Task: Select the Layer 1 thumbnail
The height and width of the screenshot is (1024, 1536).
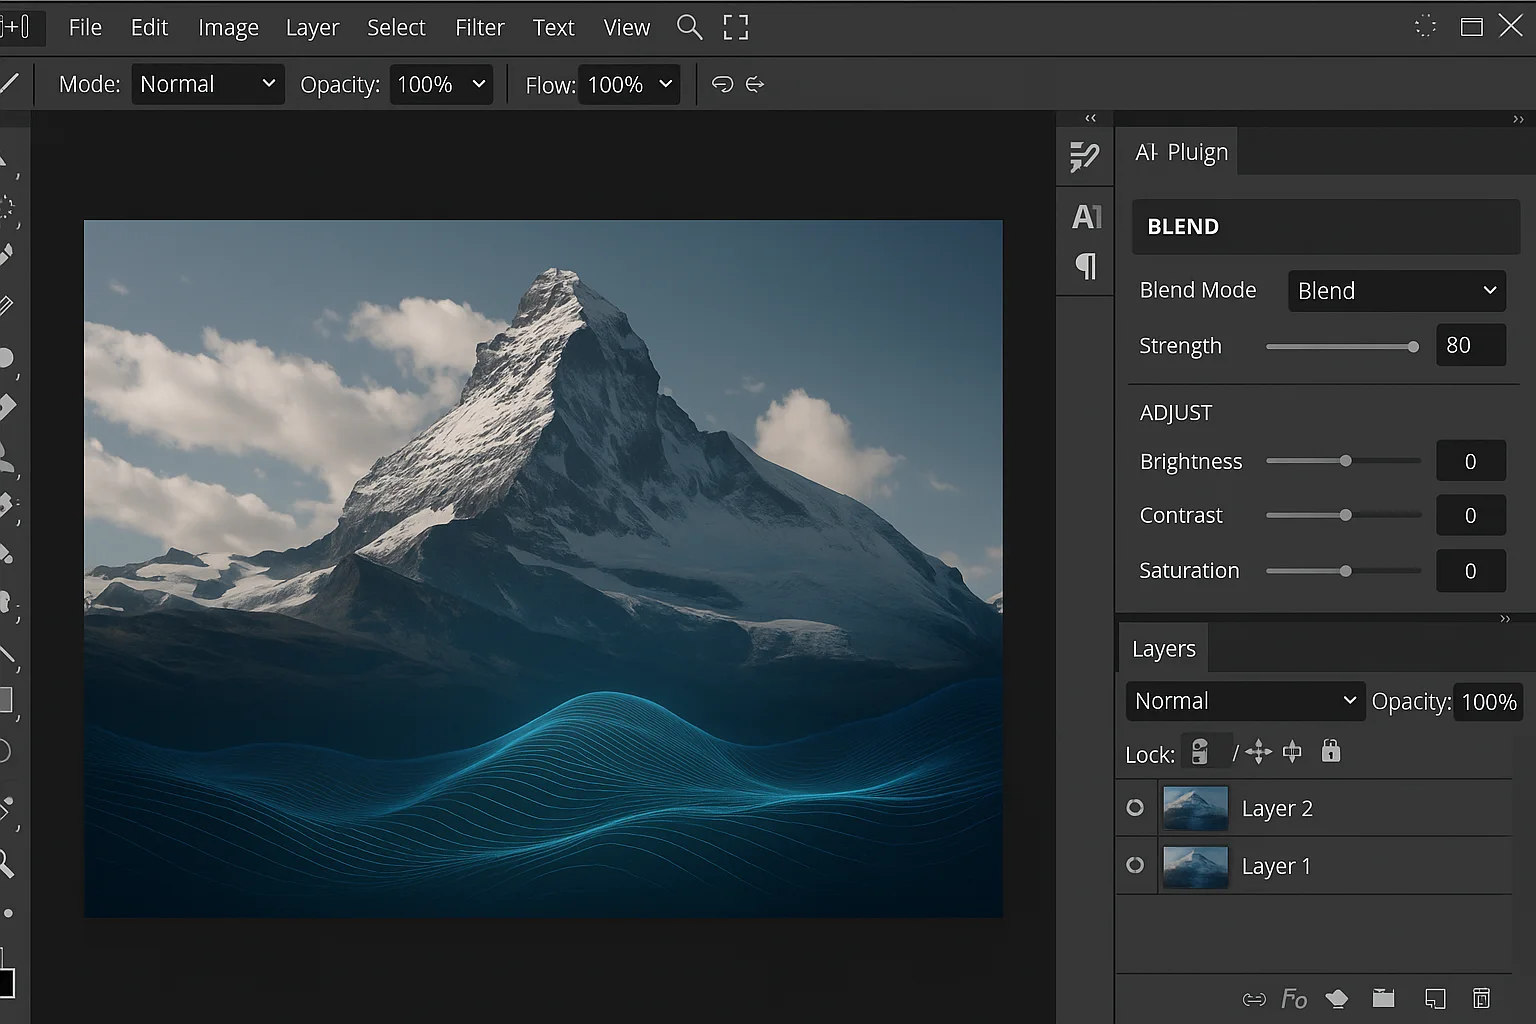Action: (x=1195, y=866)
